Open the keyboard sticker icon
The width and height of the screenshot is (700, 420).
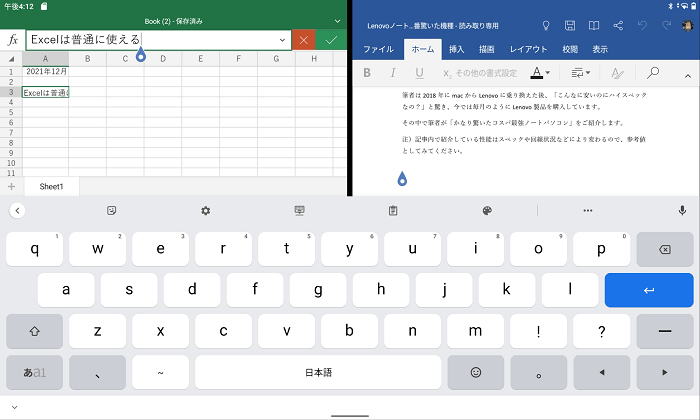pyautogui.click(x=112, y=211)
